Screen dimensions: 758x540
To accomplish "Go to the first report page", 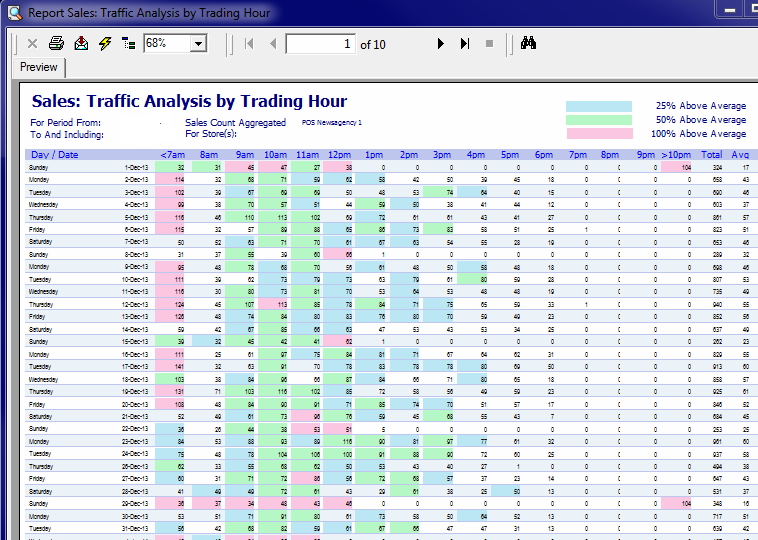I will pos(248,44).
